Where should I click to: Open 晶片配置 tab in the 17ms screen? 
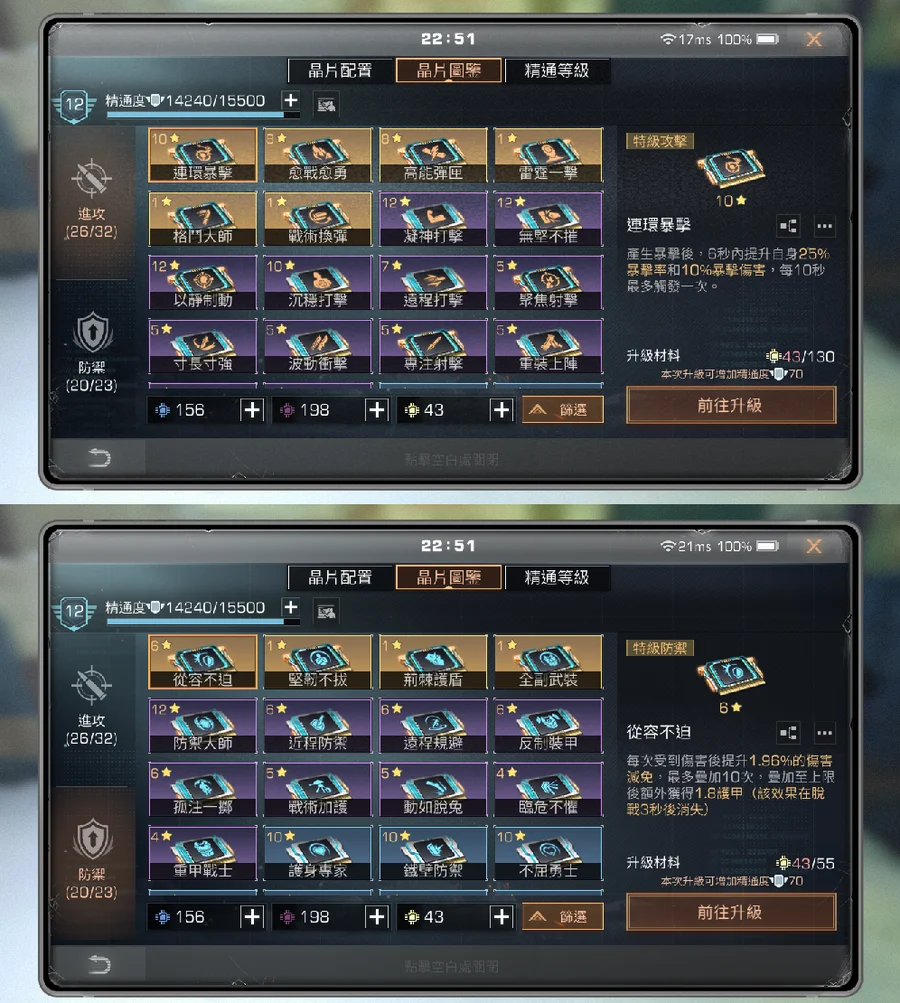[x=340, y=70]
